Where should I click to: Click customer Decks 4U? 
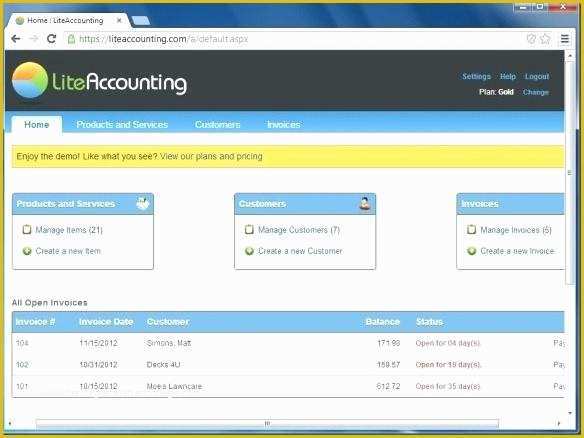tap(164, 365)
